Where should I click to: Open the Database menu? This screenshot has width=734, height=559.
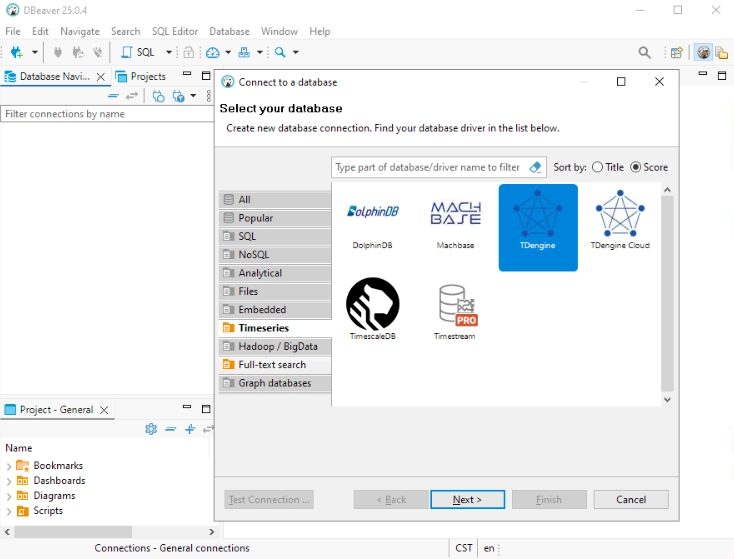229,31
